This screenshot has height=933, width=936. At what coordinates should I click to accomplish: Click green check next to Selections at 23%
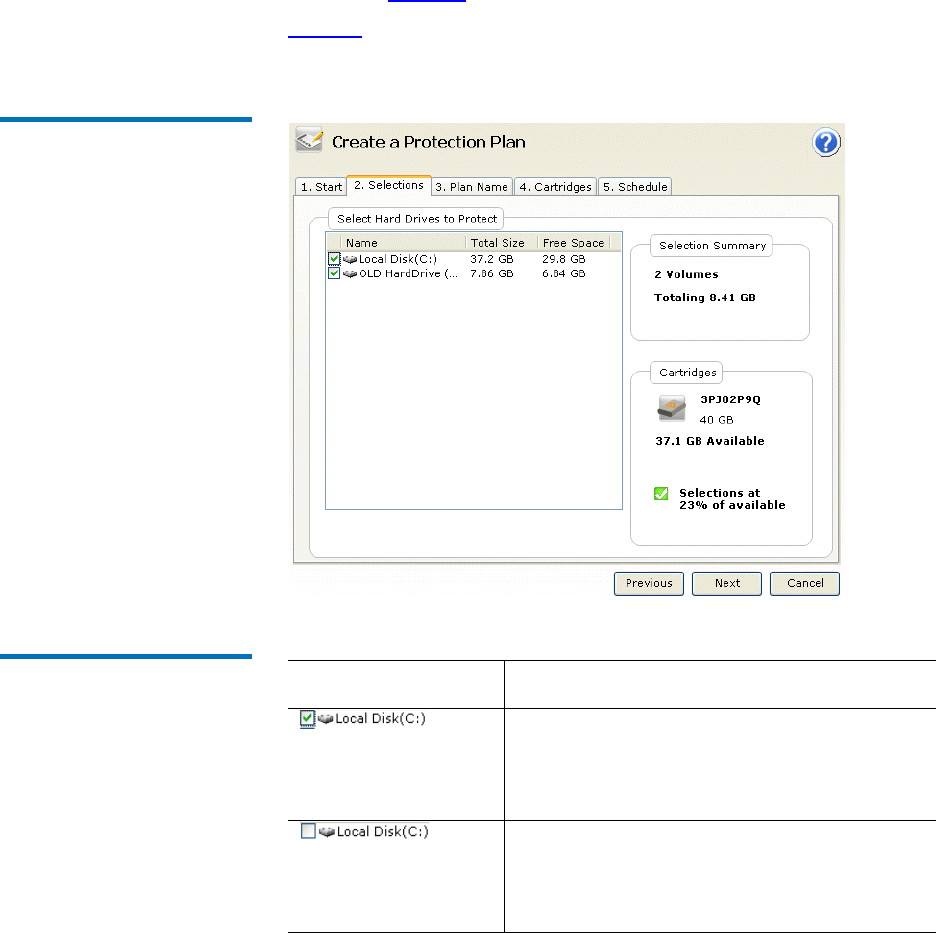[x=661, y=493]
